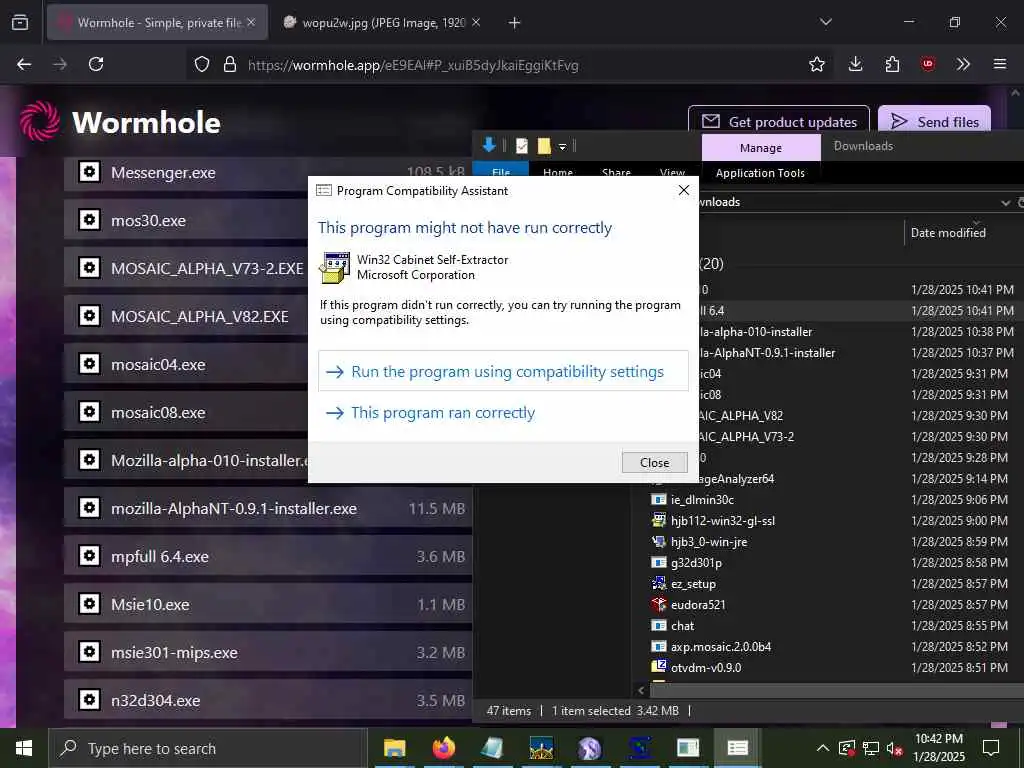Click Messenger.exe file icon in Wormhole
Image resolution: width=1024 pixels, height=768 pixels.
pyautogui.click(x=89, y=172)
